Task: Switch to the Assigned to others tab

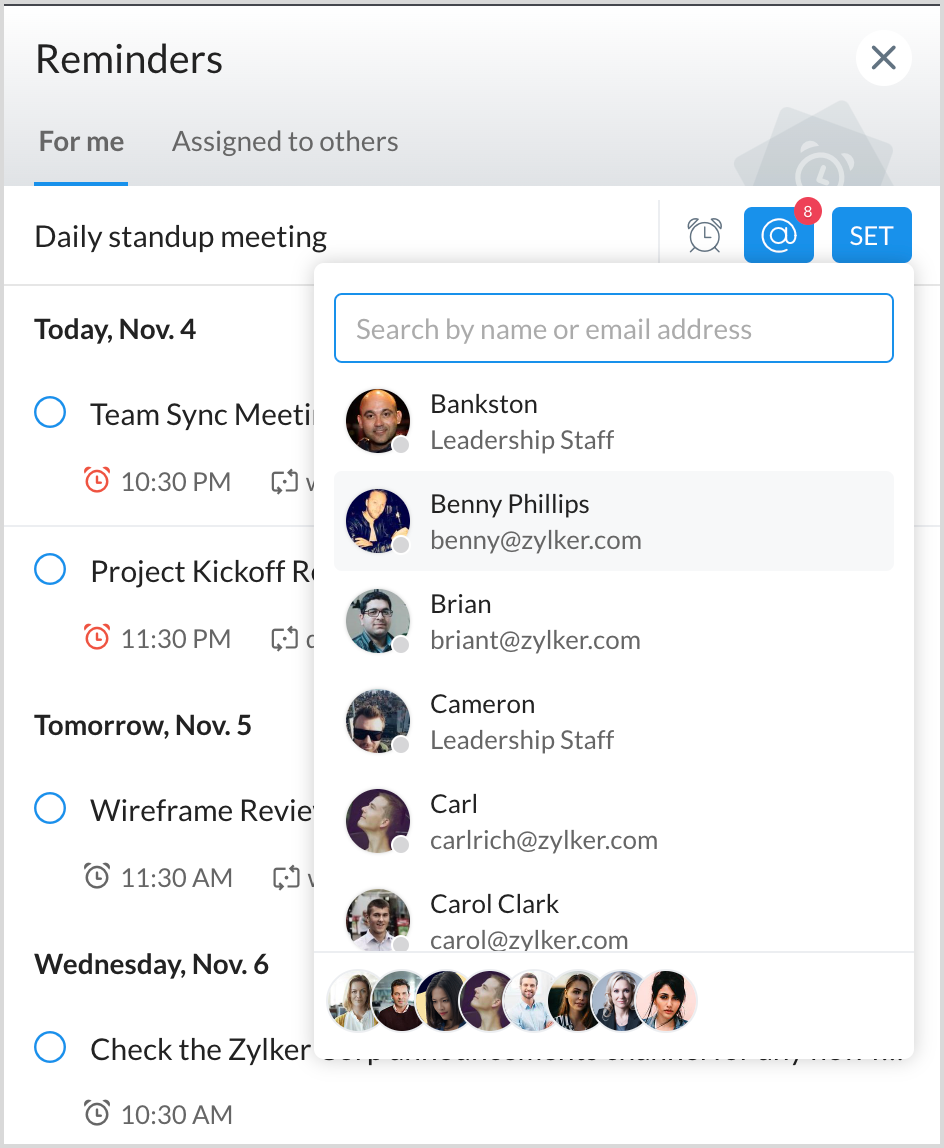Action: point(285,142)
